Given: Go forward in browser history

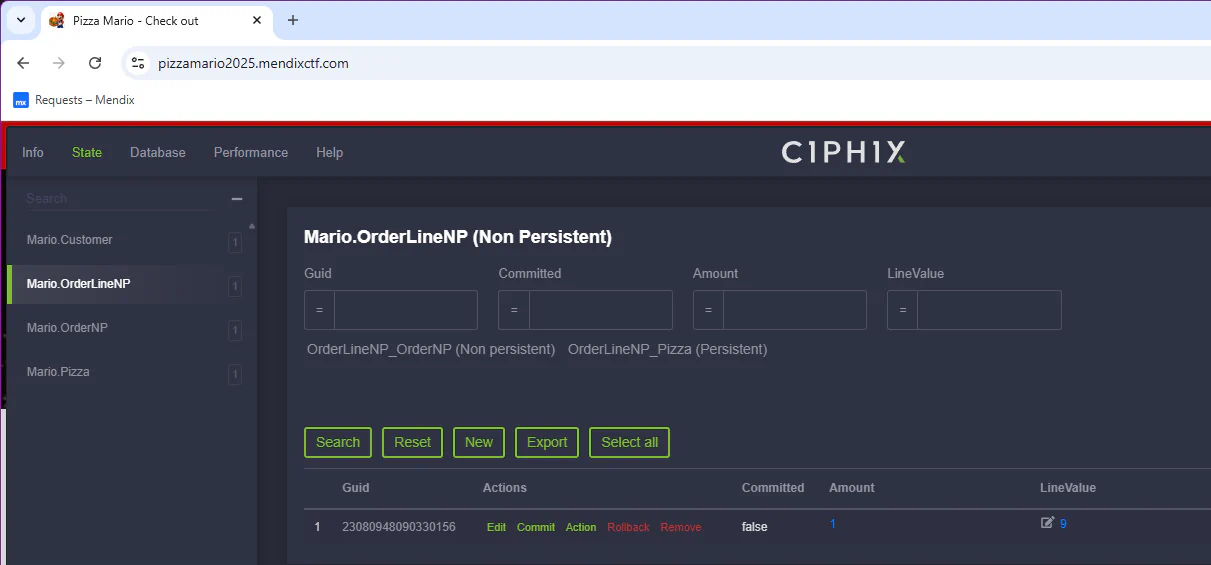Looking at the screenshot, I should point(59,63).
